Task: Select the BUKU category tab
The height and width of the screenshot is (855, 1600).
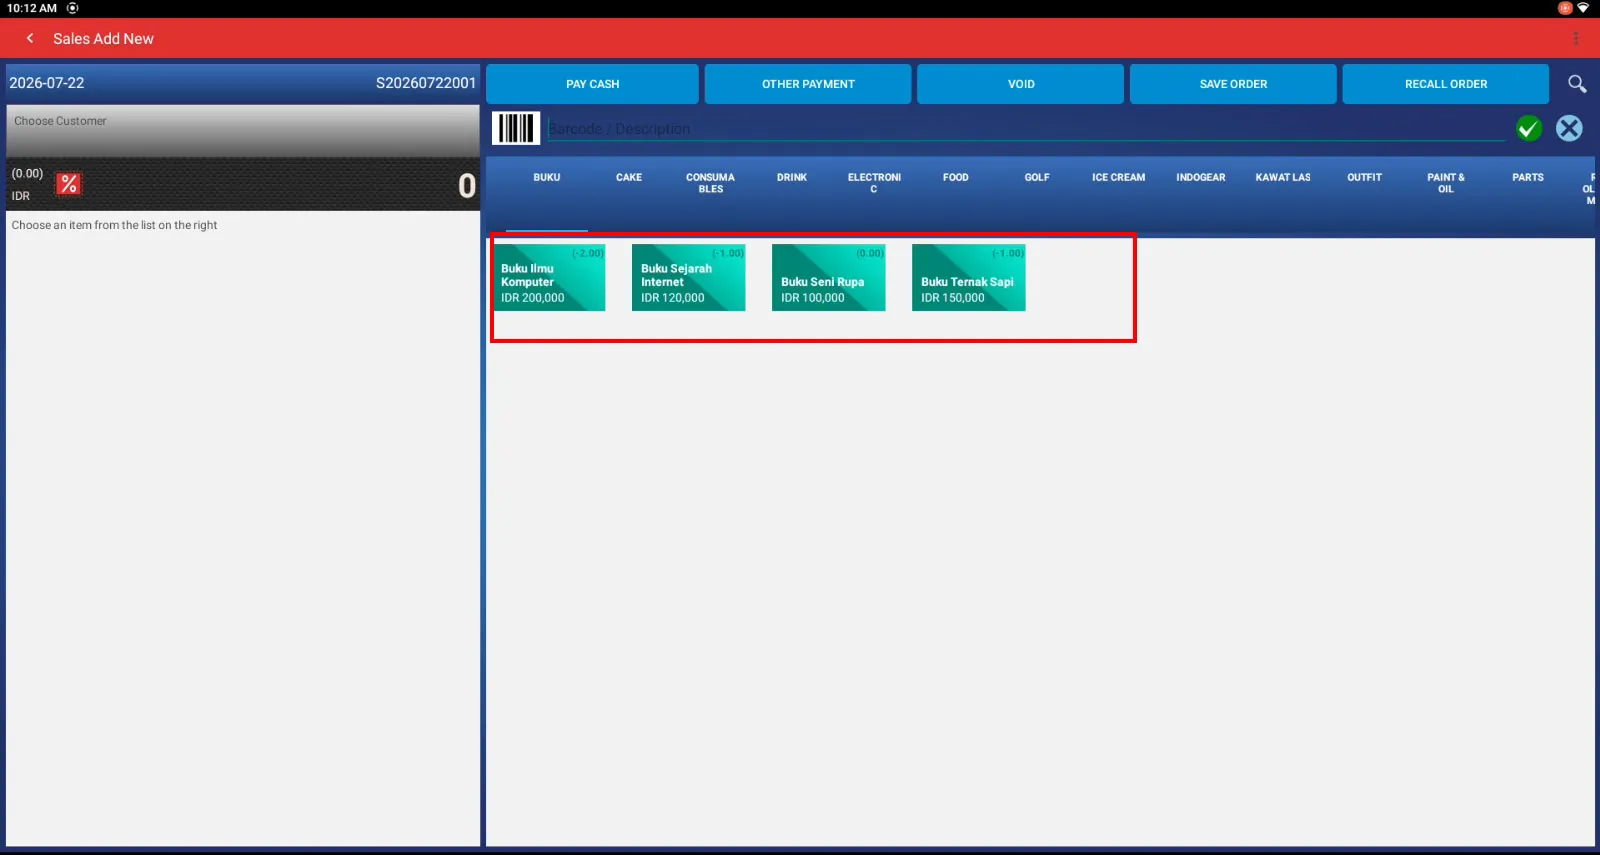Action: point(547,177)
